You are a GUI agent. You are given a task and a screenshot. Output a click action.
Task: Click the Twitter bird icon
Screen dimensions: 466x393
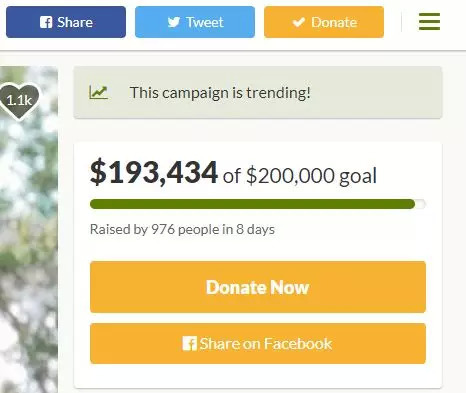174,22
